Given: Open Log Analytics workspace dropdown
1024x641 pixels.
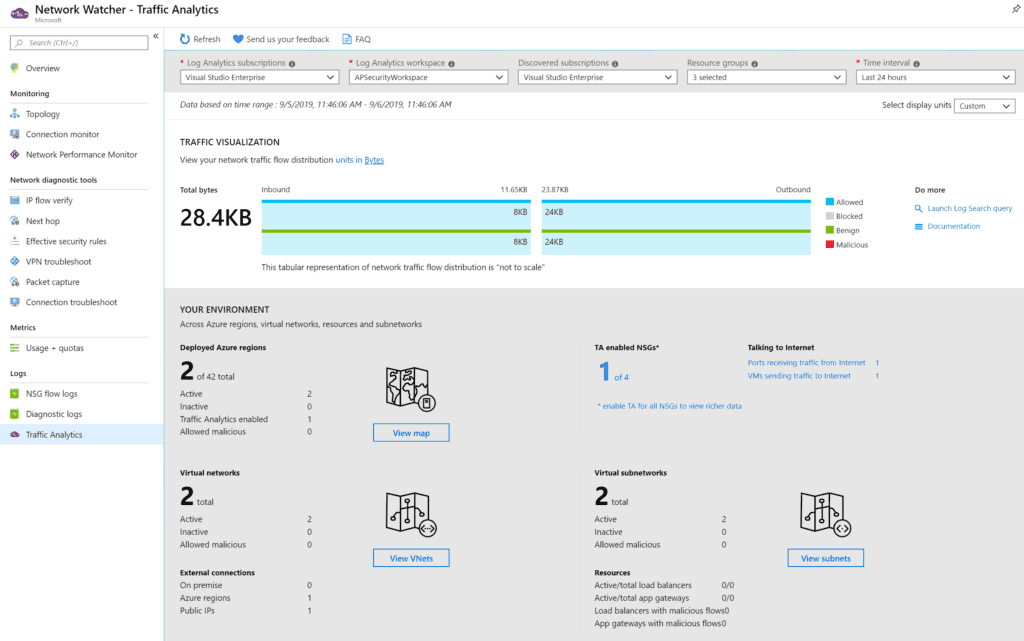Looking at the screenshot, I should tap(428, 77).
